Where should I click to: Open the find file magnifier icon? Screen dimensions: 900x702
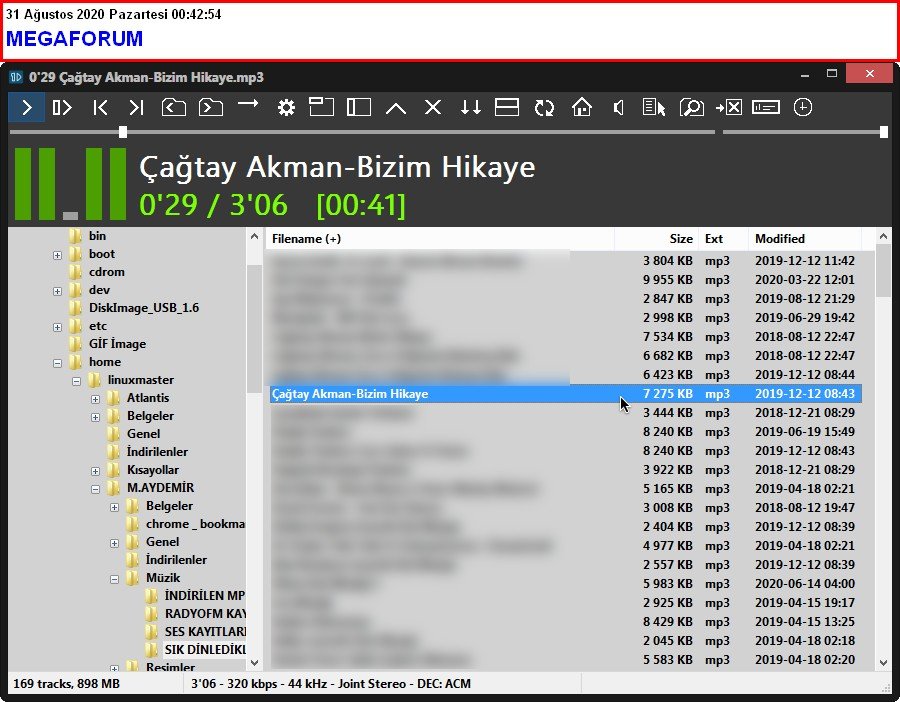pos(692,107)
